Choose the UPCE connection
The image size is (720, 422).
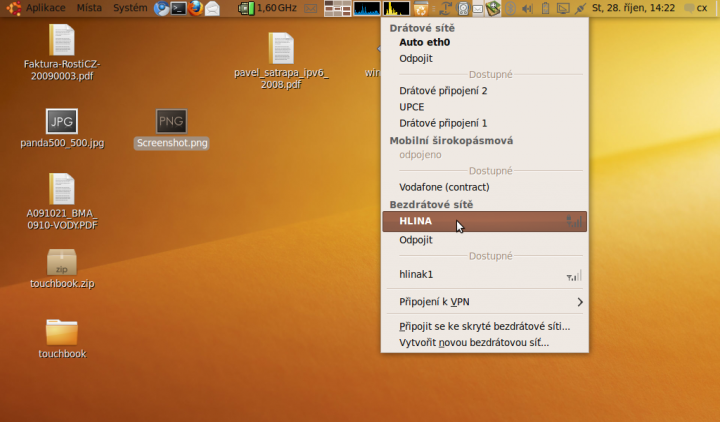(484, 107)
